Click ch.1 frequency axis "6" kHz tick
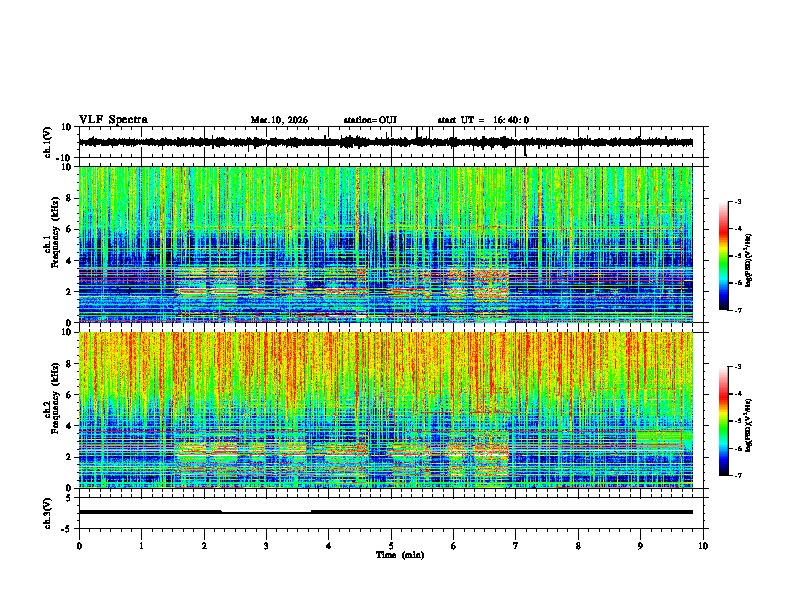 click(70, 229)
